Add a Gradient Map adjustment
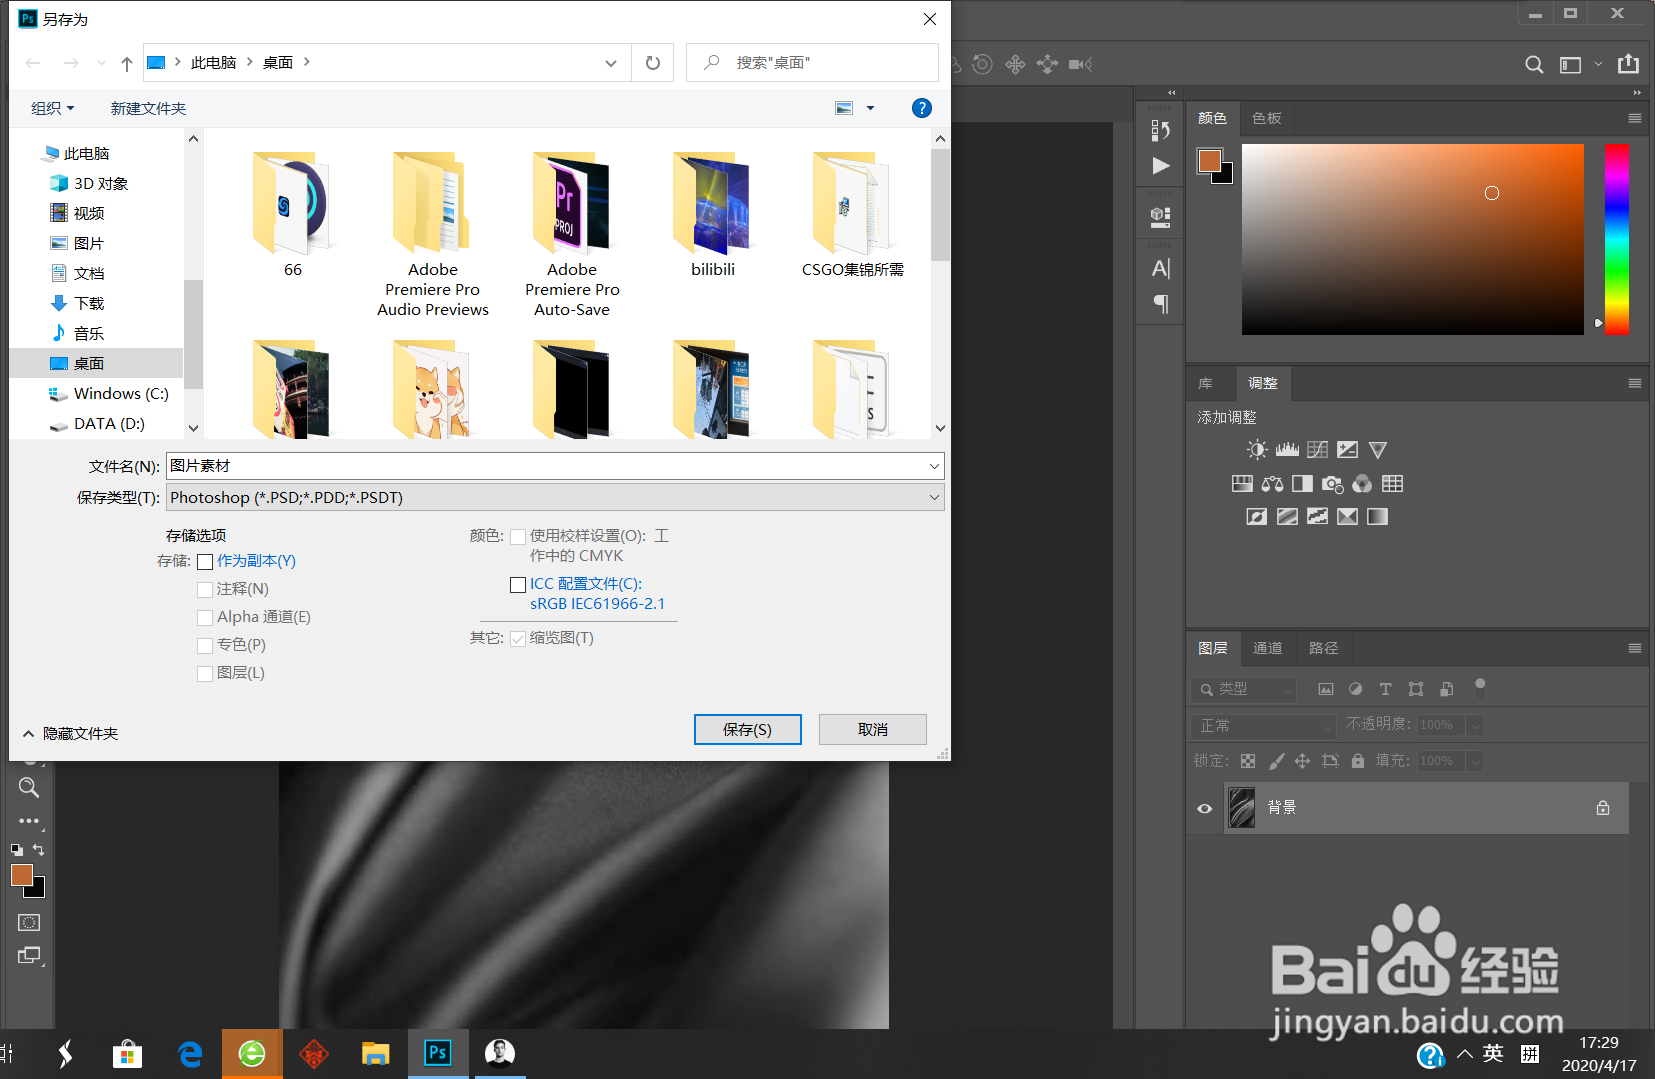 point(1378,517)
